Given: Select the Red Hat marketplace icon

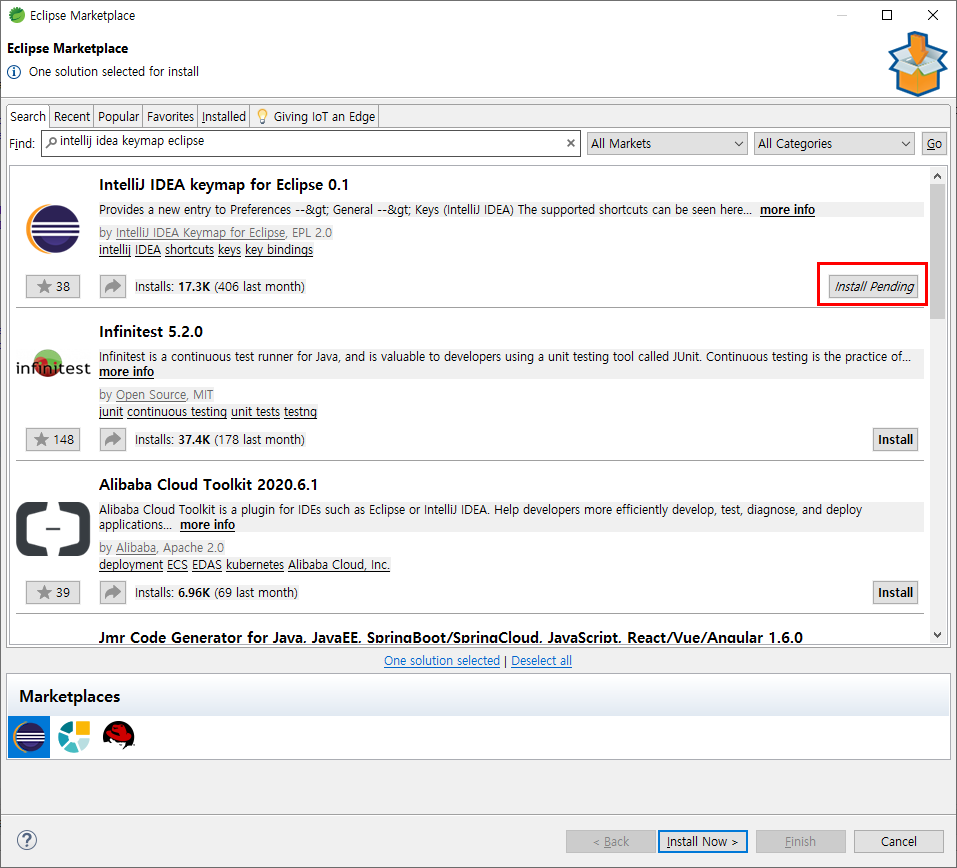Looking at the screenshot, I should 118,736.
